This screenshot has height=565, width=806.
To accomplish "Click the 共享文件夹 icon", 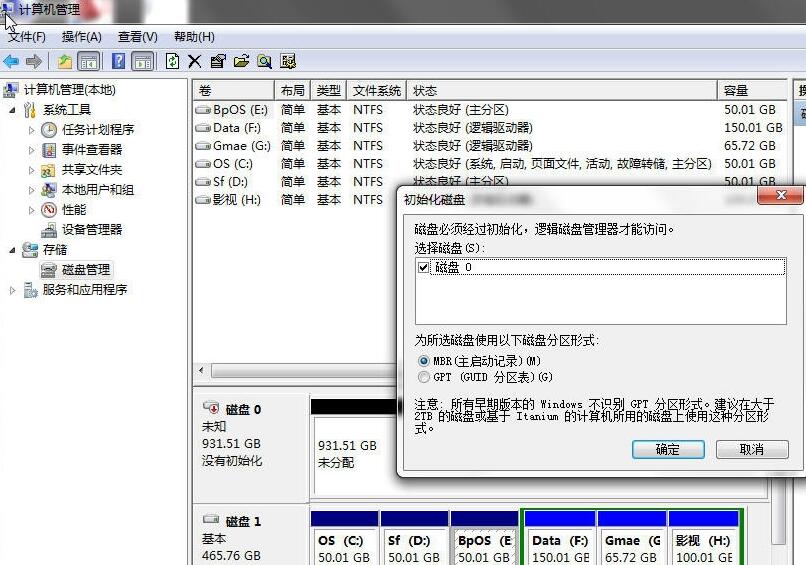I will pyautogui.click(x=48, y=170).
